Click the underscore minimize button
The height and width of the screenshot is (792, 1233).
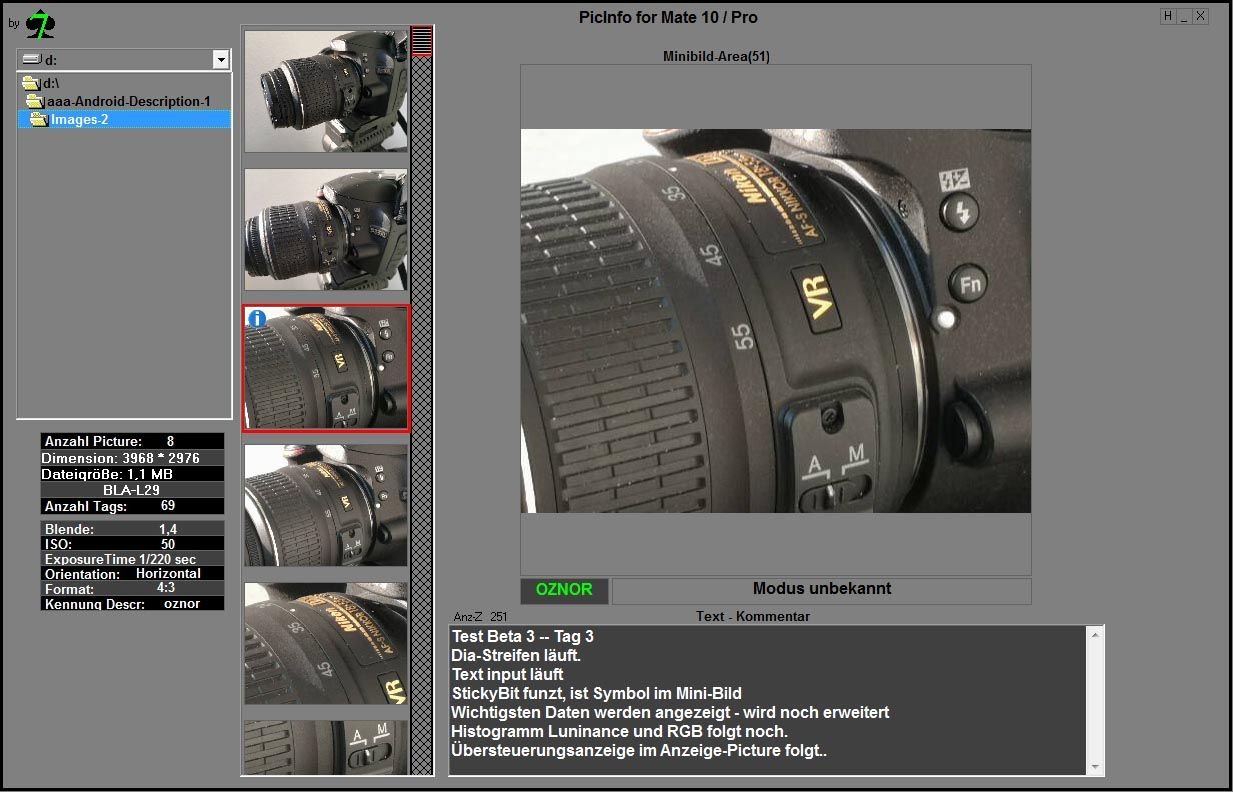(x=1184, y=16)
